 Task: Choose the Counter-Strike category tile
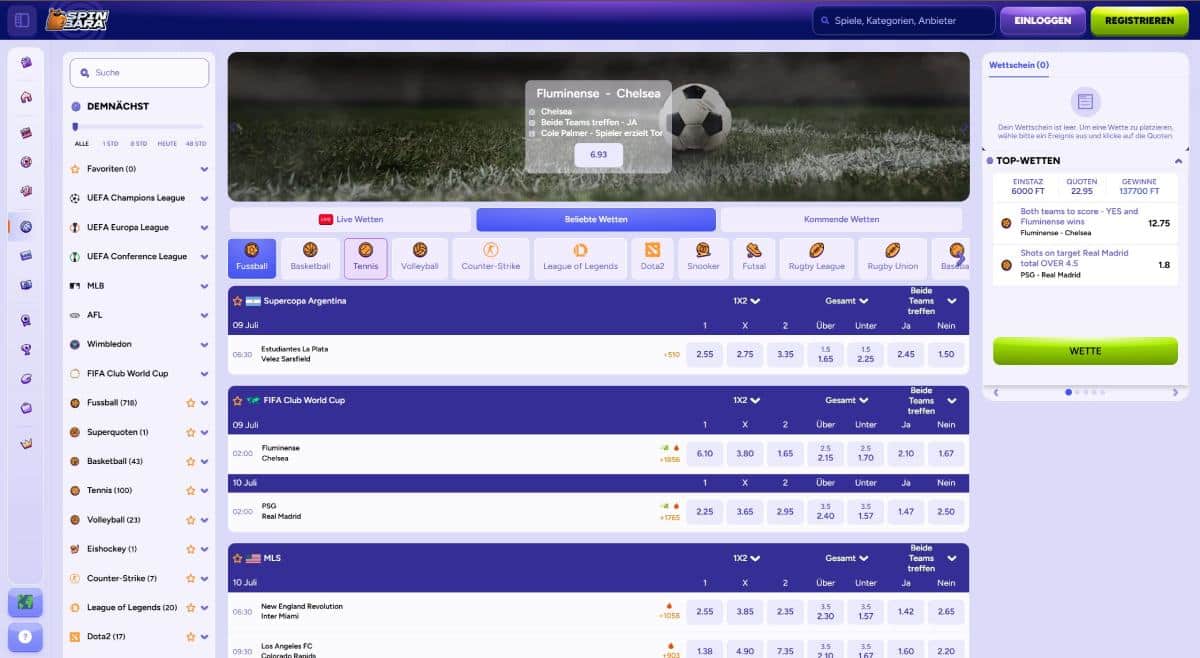pos(490,258)
